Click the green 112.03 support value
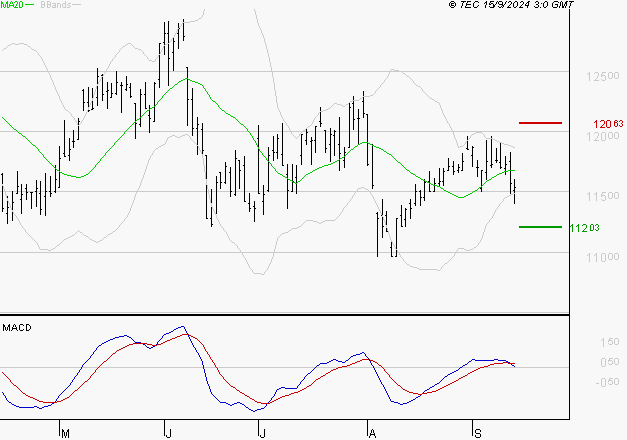Image resolution: width=627 pixels, height=440 pixels. [x=584, y=228]
